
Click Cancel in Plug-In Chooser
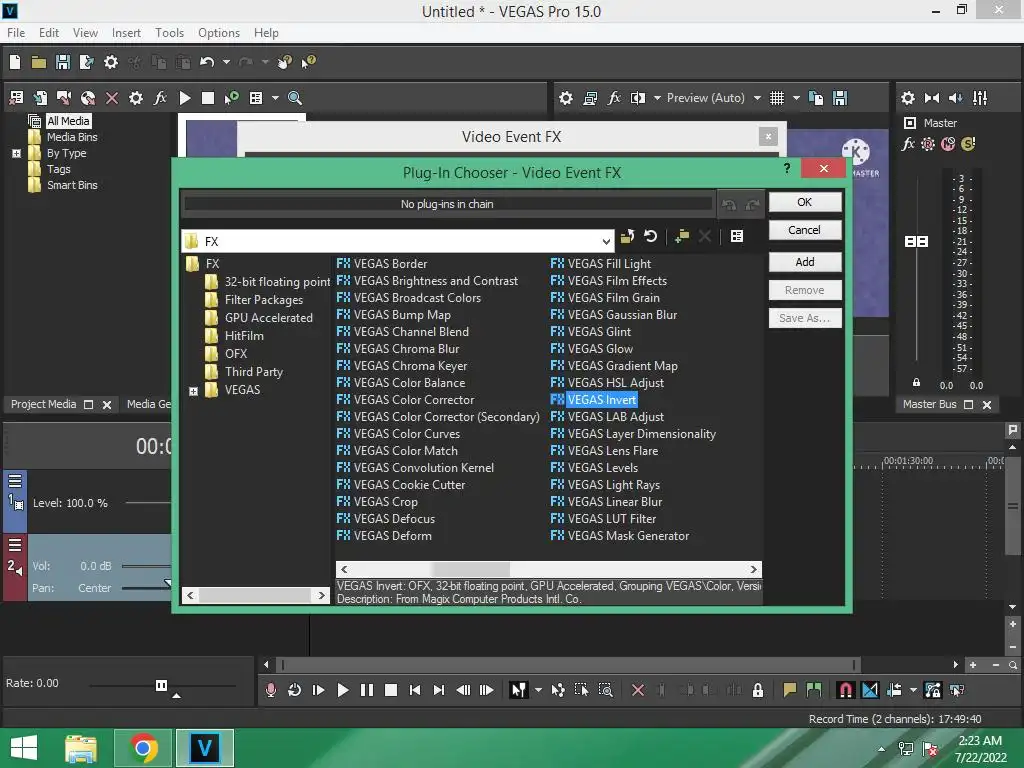(x=805, y=230)
